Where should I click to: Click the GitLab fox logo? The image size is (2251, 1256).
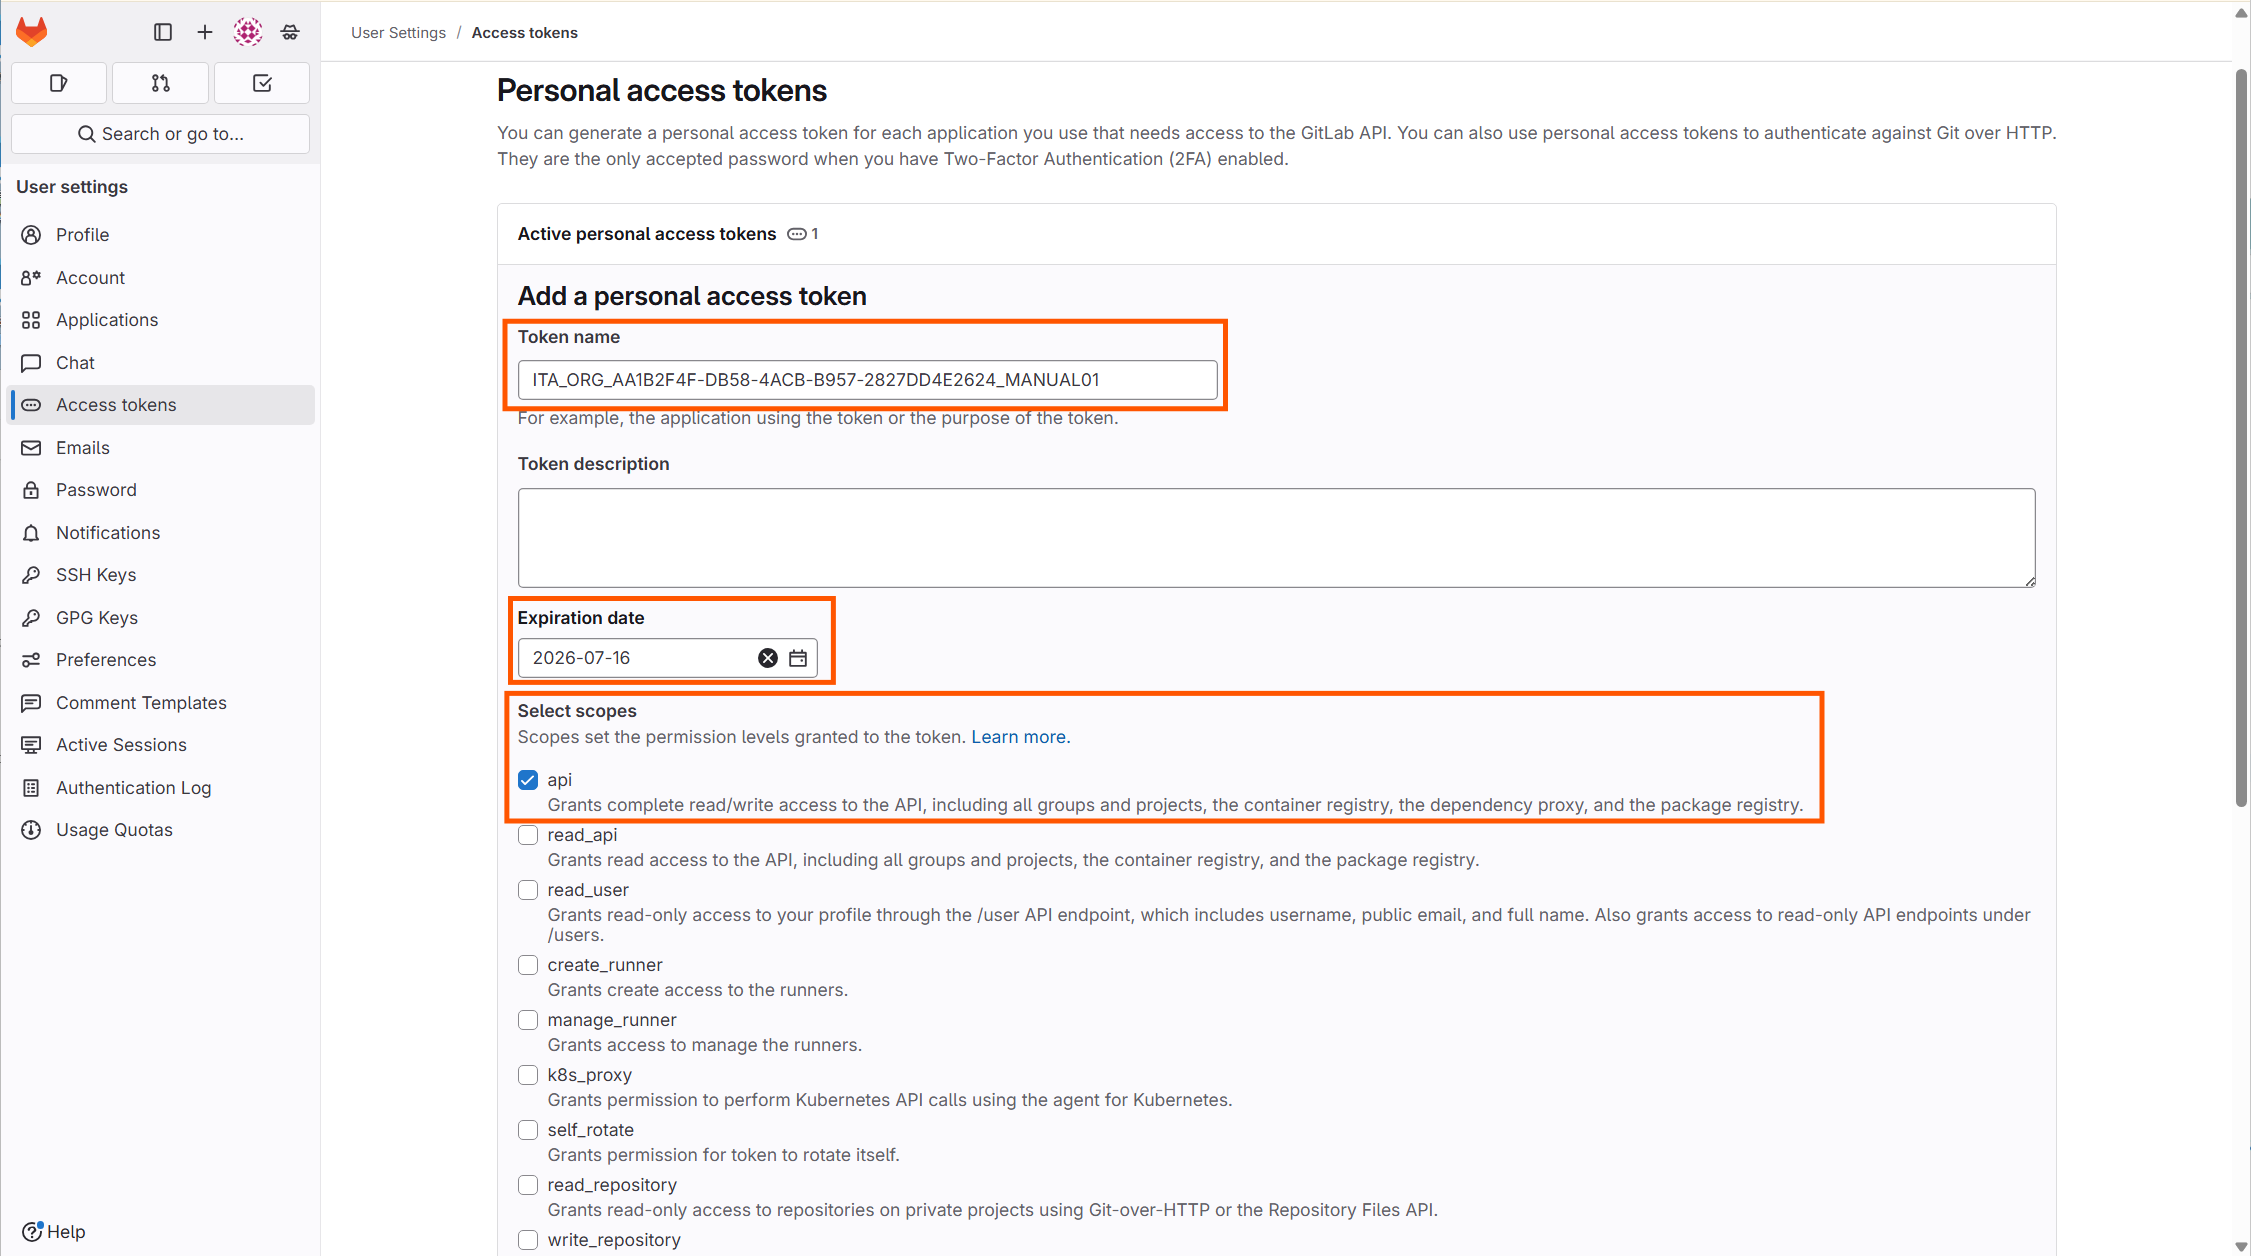point(32,32)
